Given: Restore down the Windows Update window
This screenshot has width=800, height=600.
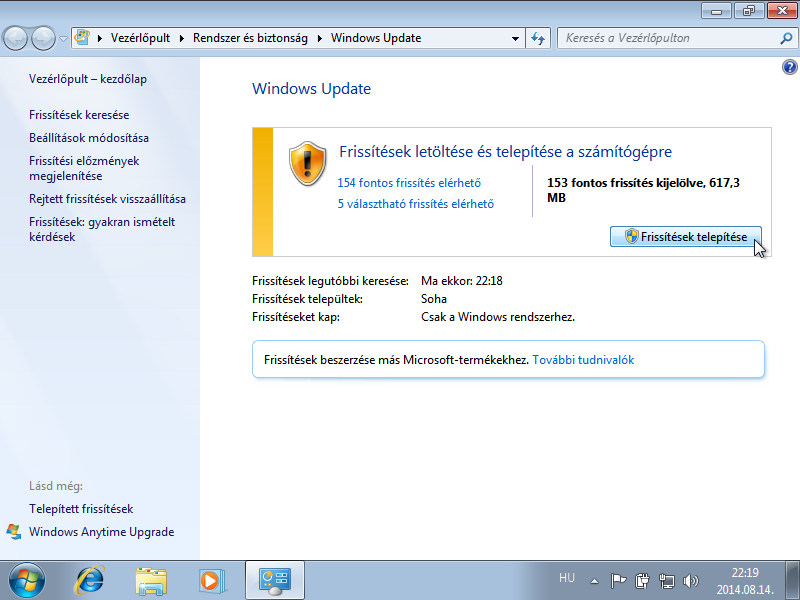Looking at the screenshot, I should tap(749, 11).
